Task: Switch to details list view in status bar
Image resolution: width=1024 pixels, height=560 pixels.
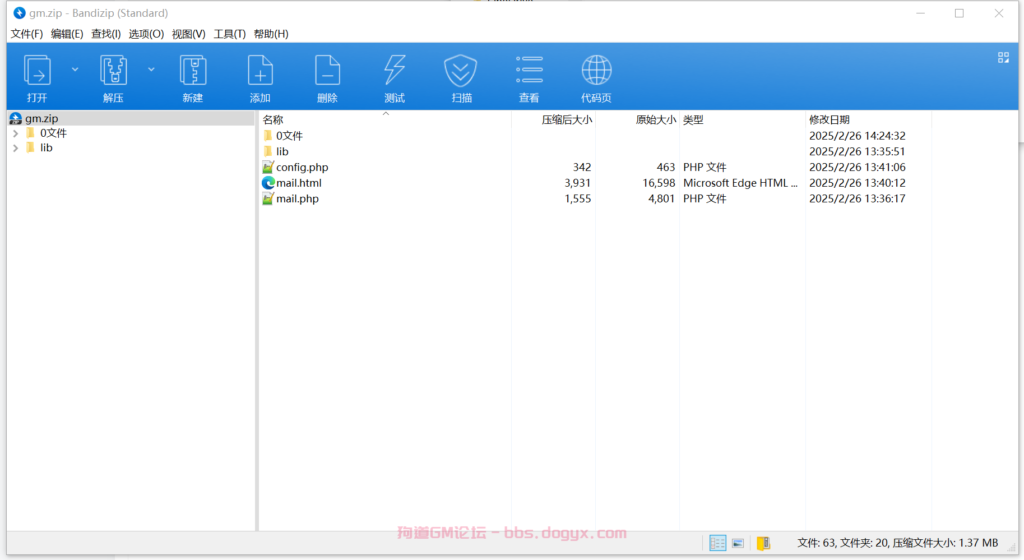Action: (717, 543)
